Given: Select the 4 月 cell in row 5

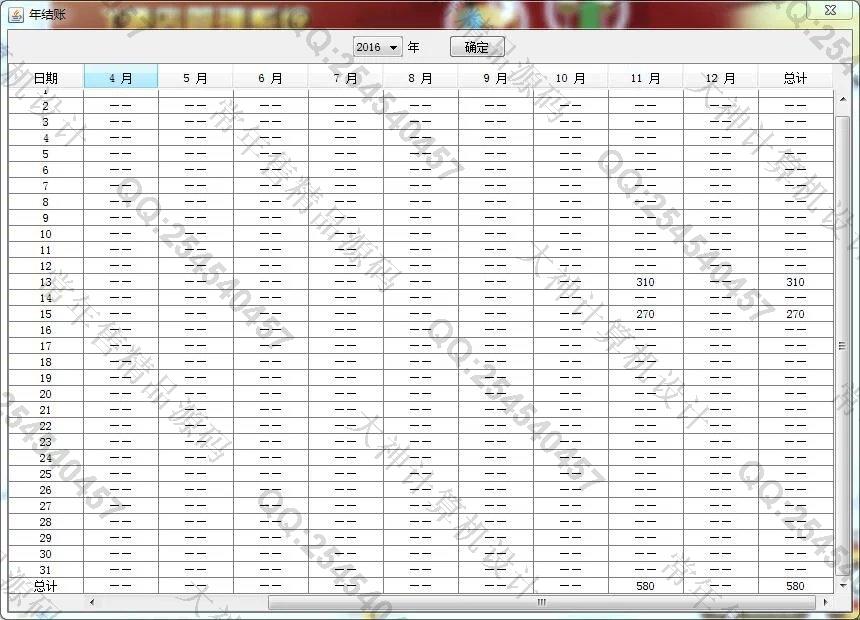Looking at the screenshot, I should pyautogui.click(x=121, y=154).
